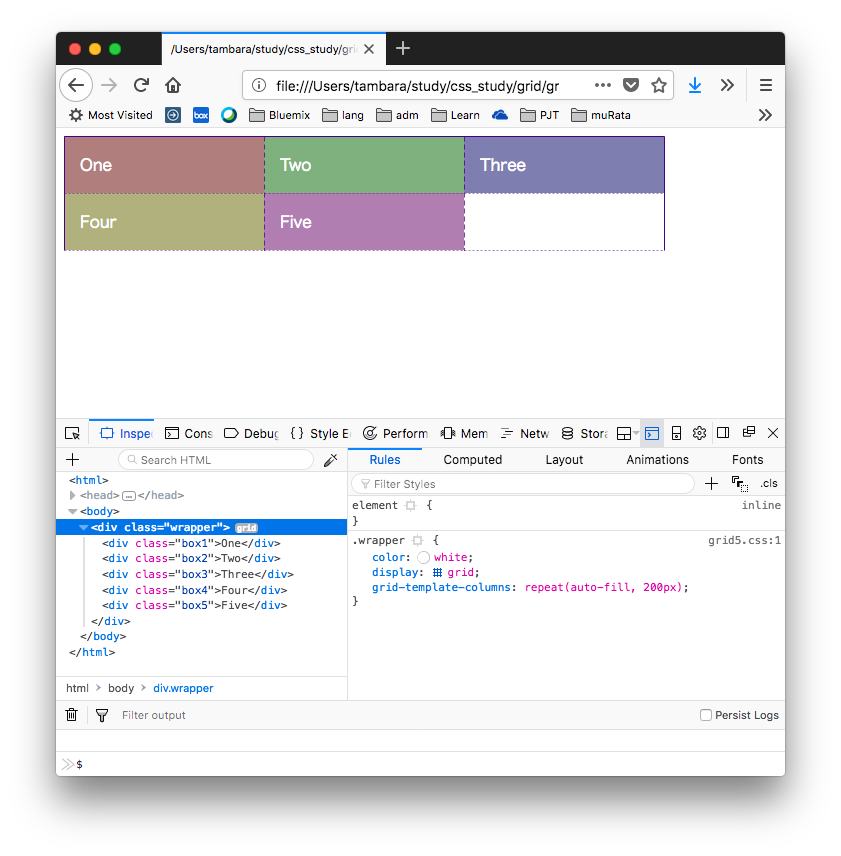Show more toolbar items overflow chevron

(x=727, y=85)
